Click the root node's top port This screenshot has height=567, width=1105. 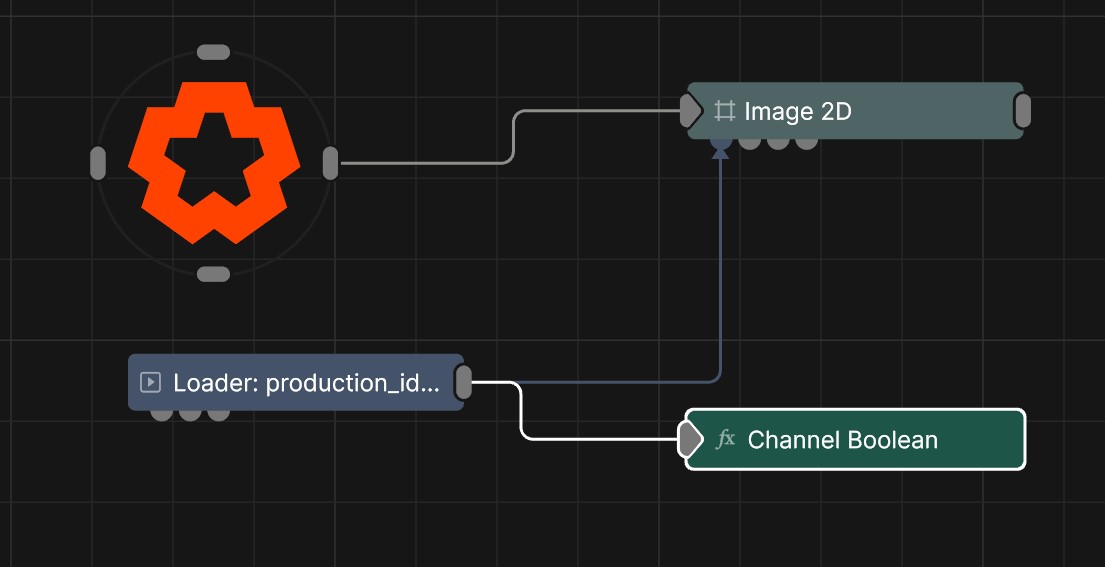(213, 52)
